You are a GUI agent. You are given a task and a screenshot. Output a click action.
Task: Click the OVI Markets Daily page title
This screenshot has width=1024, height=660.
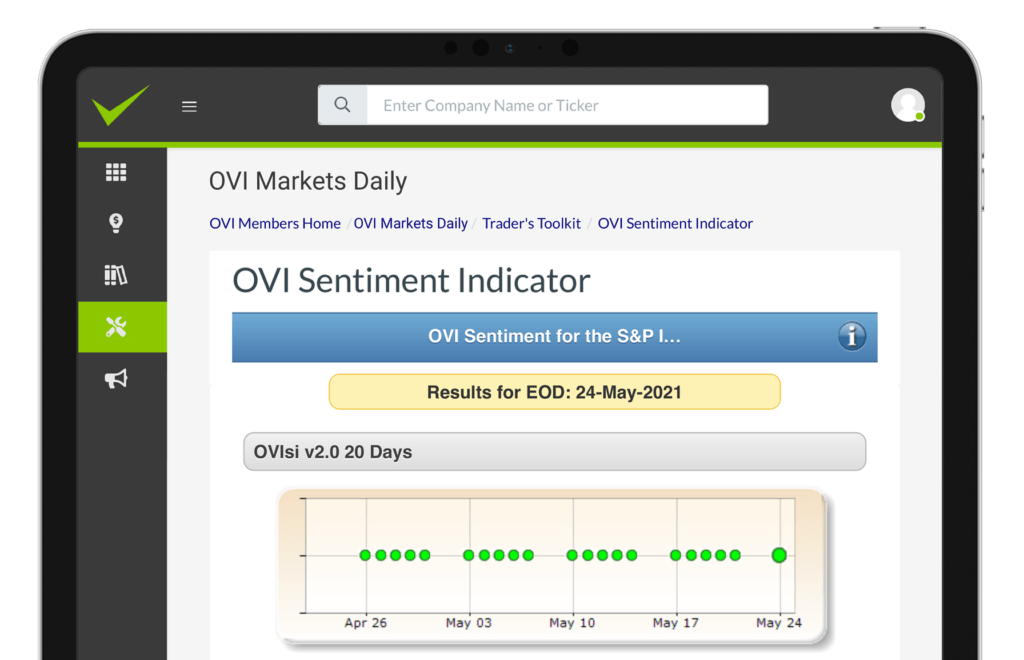coord(308,181)
